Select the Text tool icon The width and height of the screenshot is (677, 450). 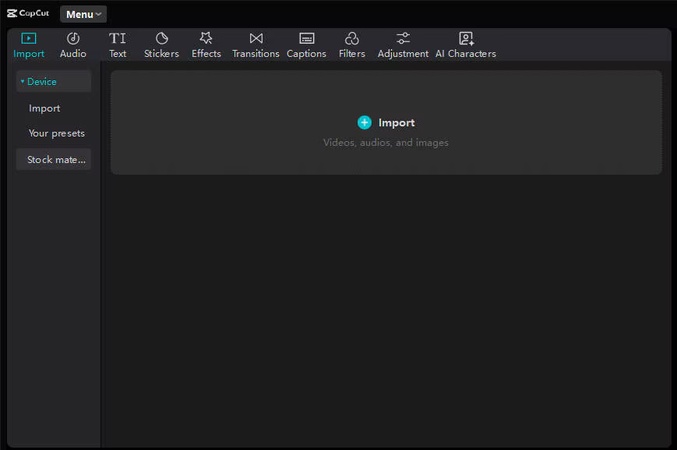(x=117, y=38)
